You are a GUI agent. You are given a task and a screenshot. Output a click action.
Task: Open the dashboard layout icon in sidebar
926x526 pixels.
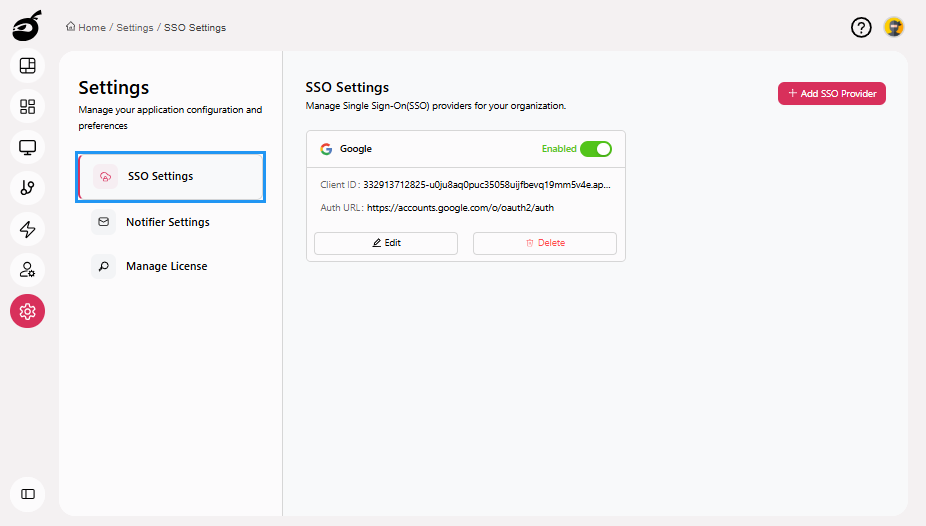[27, 66]
